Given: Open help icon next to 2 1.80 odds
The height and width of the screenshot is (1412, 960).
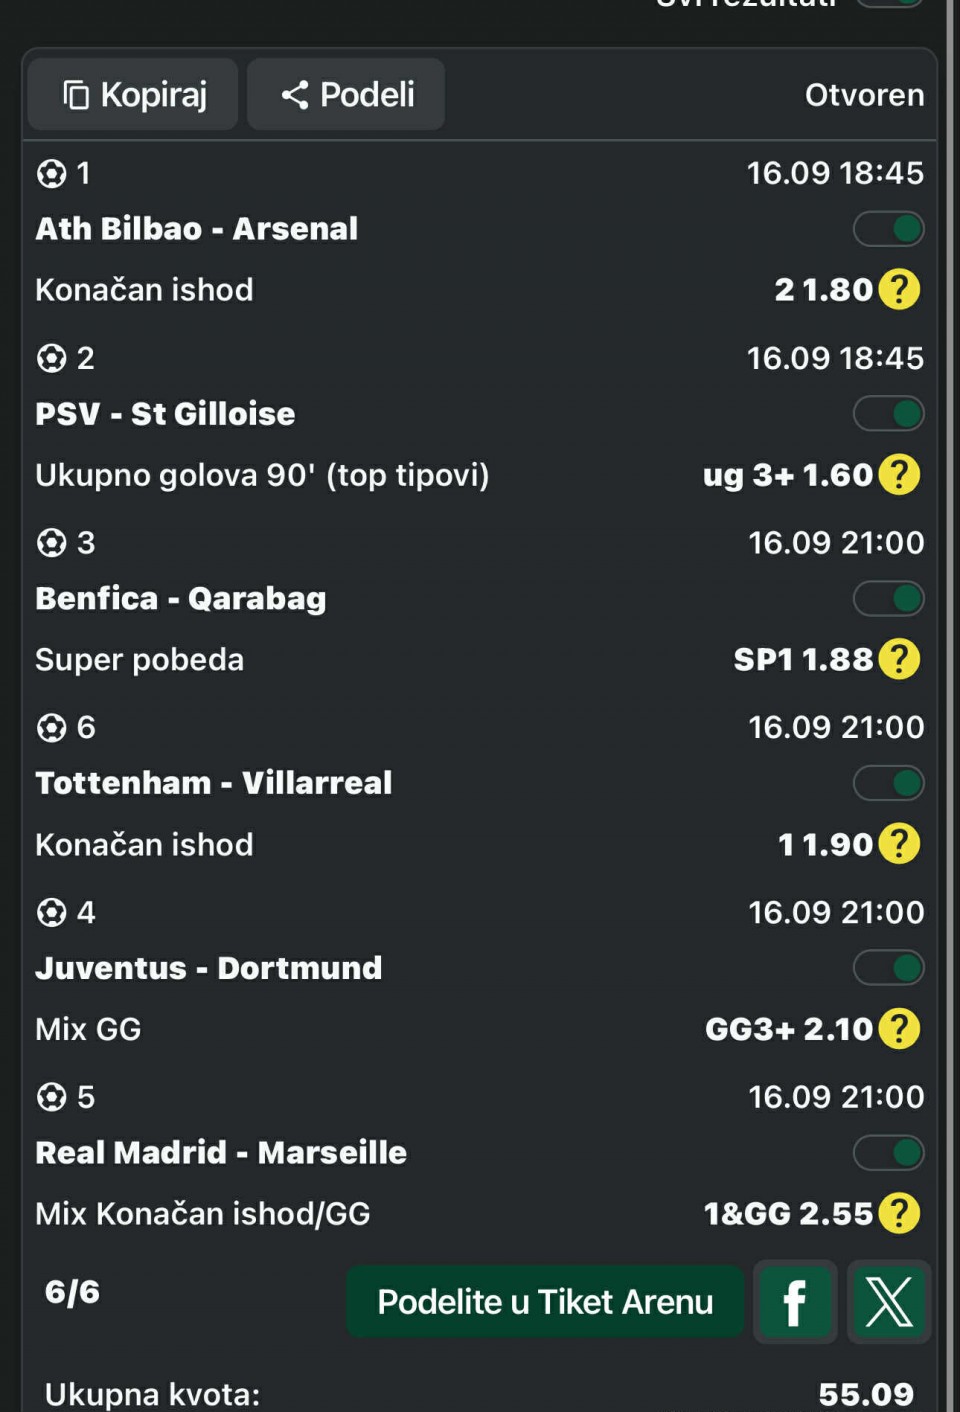Looking at the screenshot, I should coord(899,289).
